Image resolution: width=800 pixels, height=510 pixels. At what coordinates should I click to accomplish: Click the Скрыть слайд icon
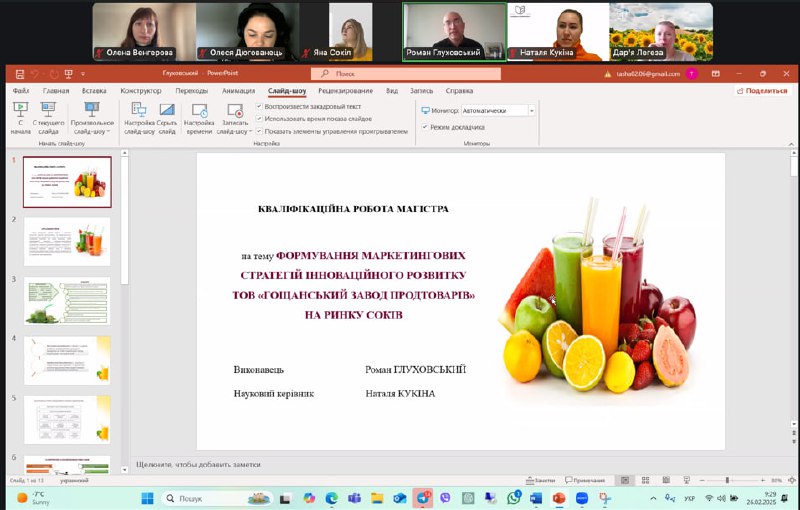pyautogui.click(x=166, y=112)
